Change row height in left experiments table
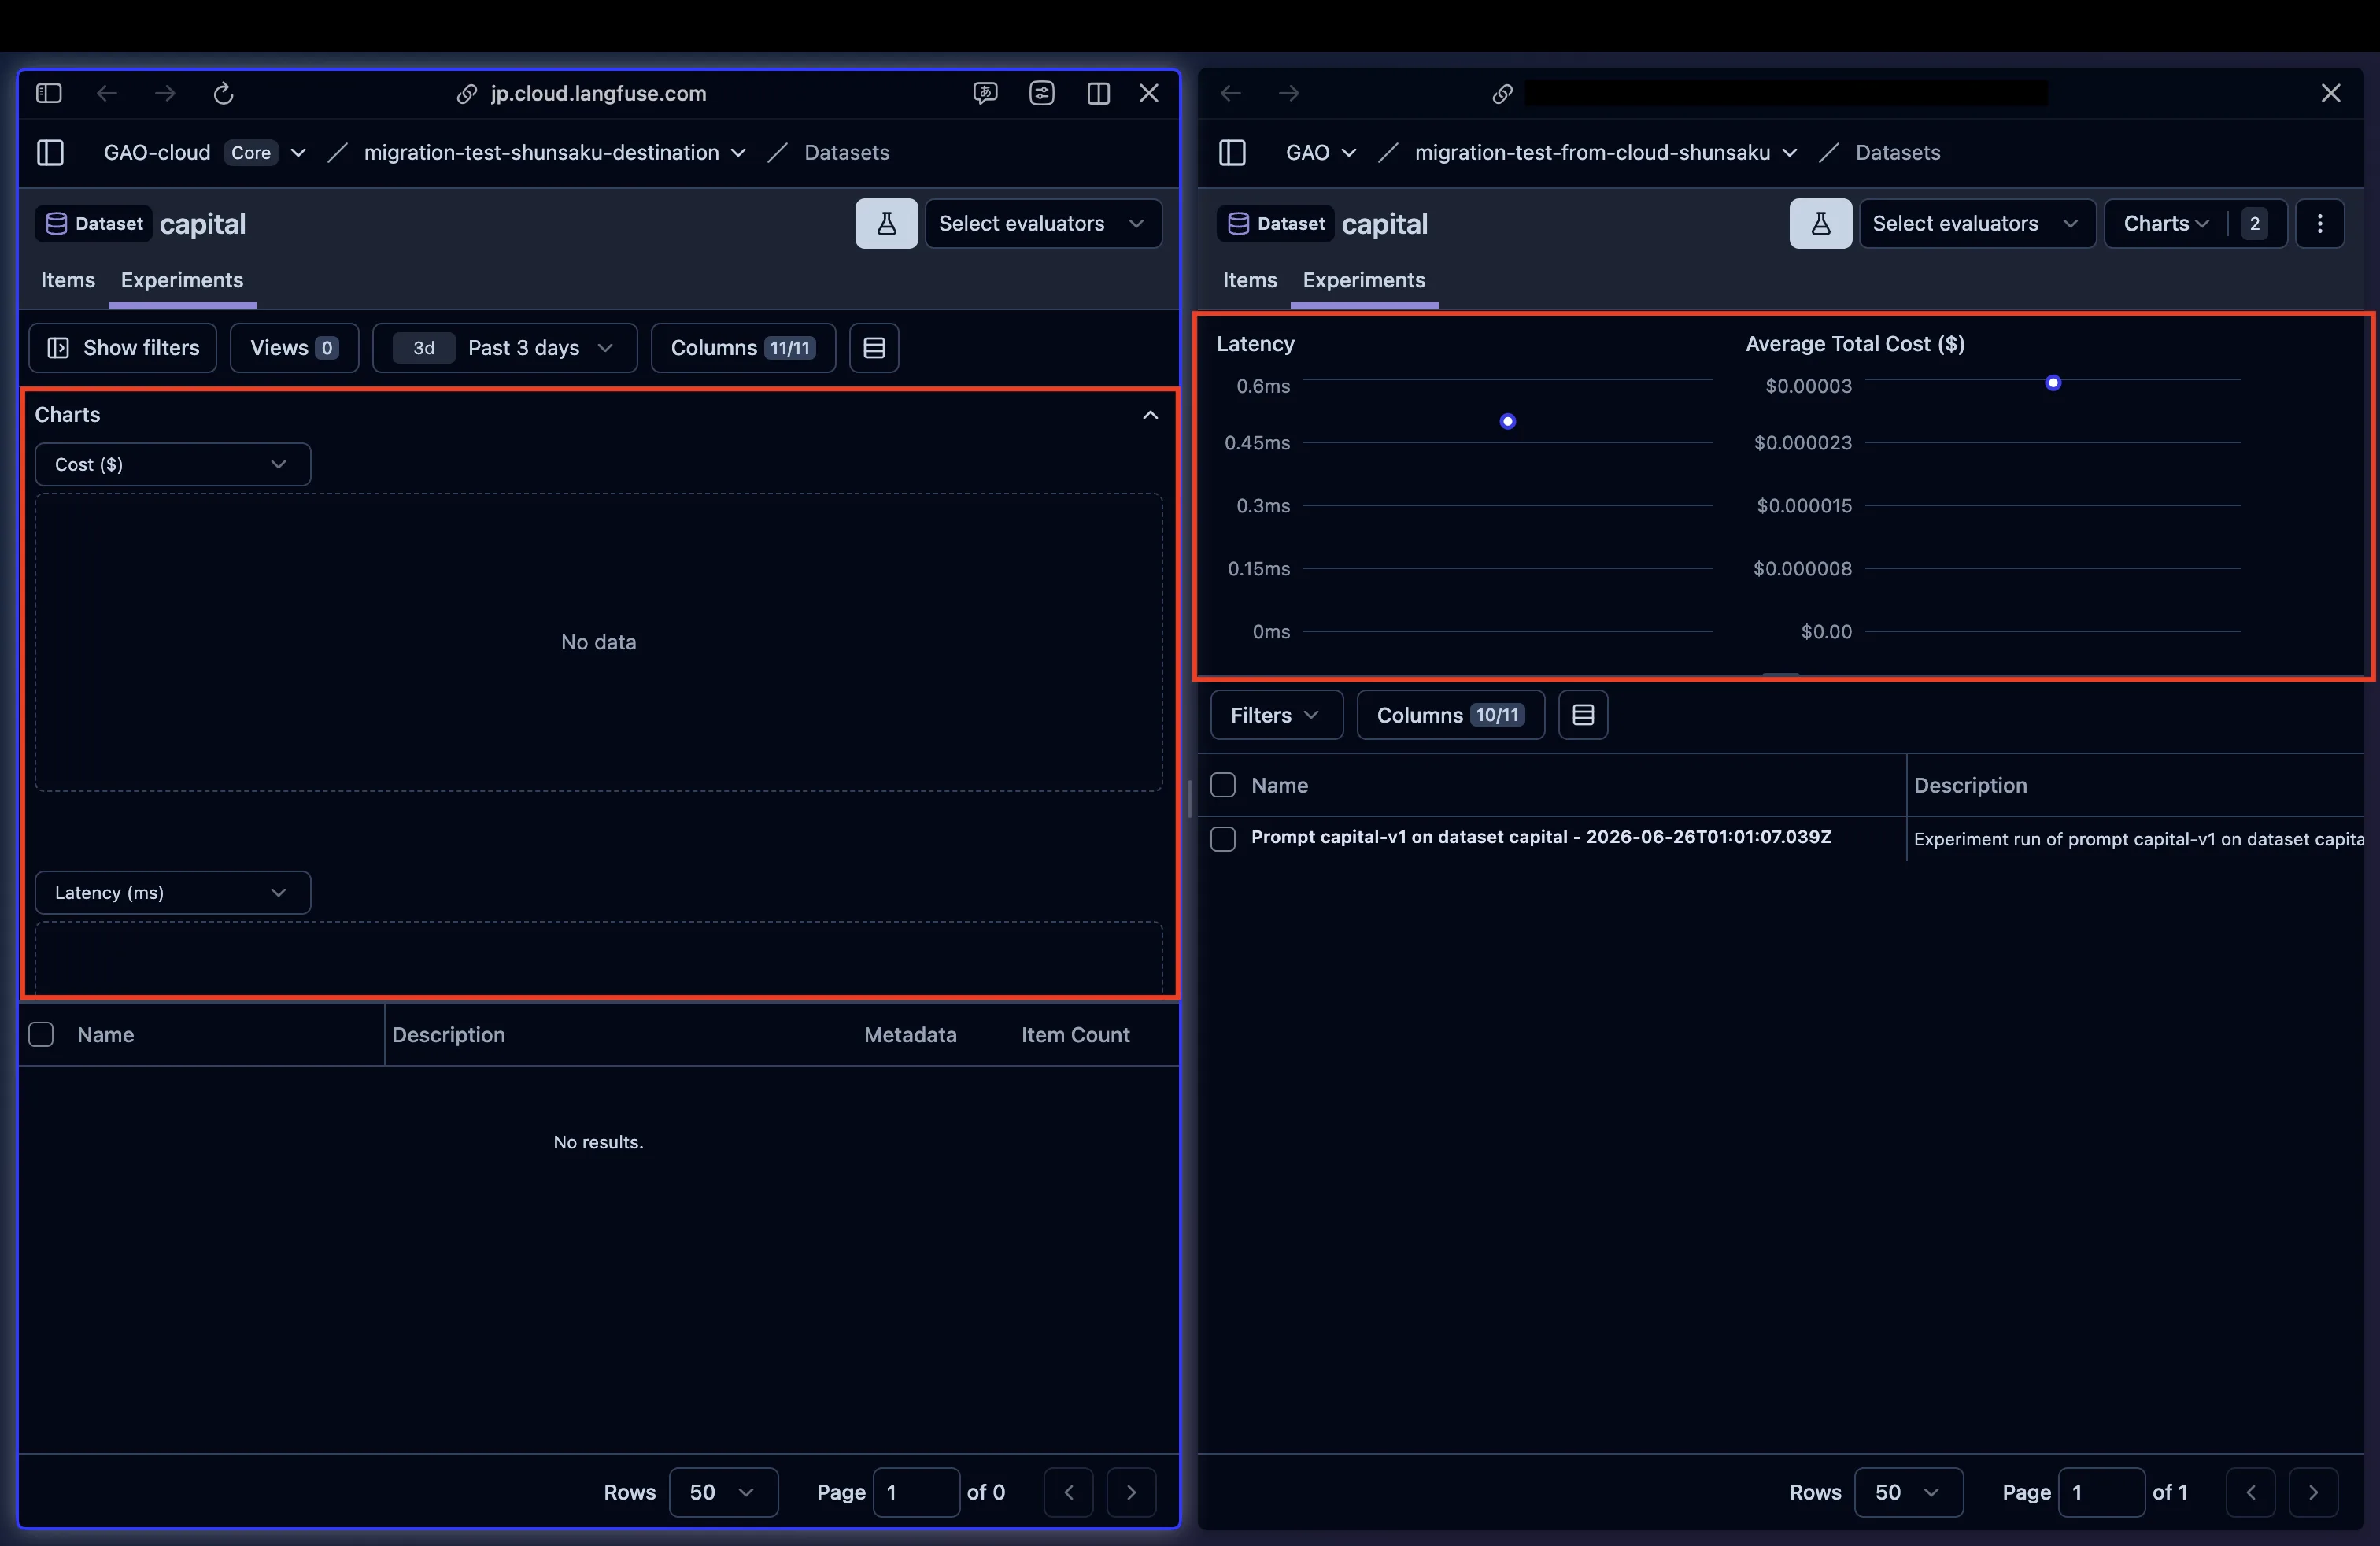 874,347
